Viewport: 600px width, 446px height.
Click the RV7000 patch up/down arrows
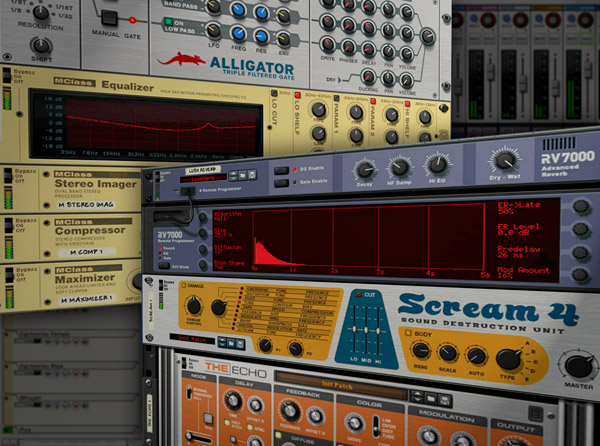tap(233, 176)
